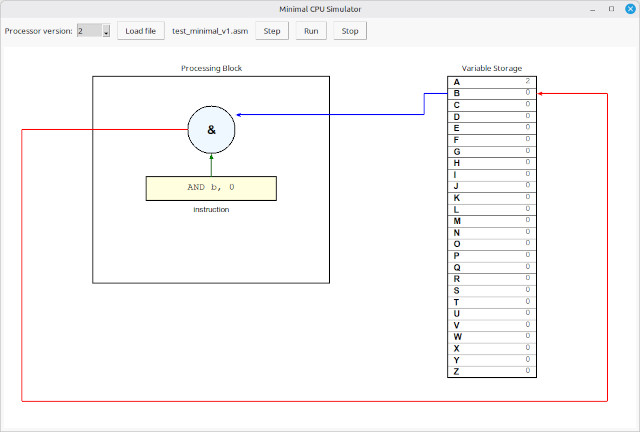Click the 'instruction' caption under the box
The height and width of the screenshot is (432, 640).
(211, 209)
